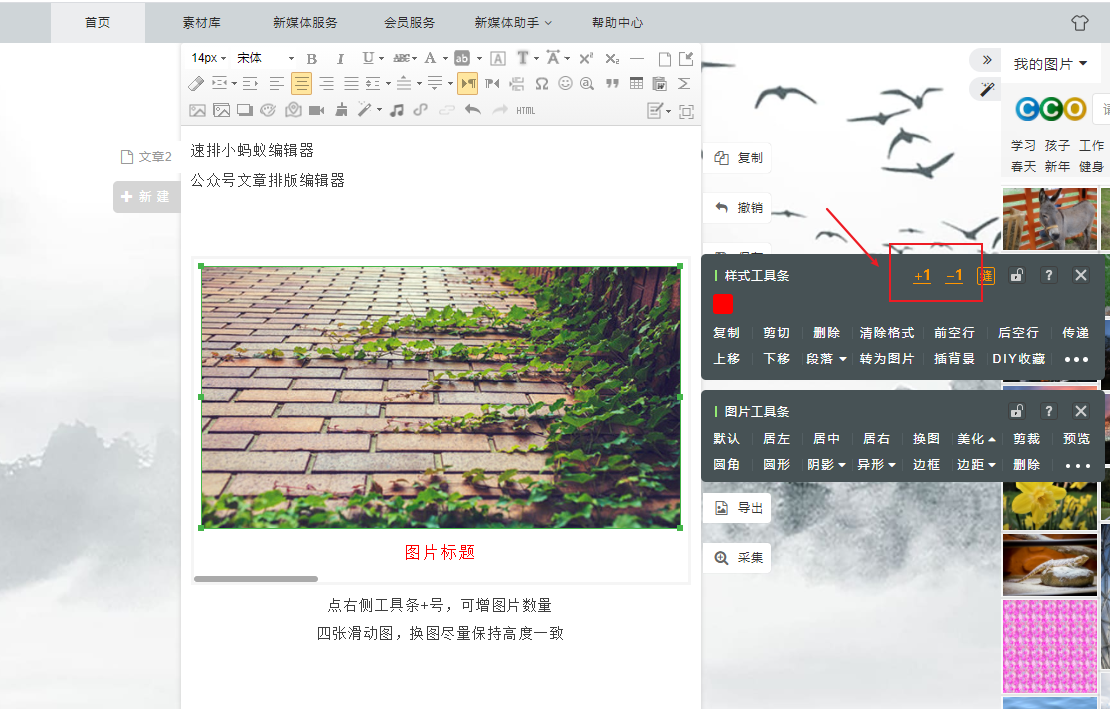Open strikethrough options dropdown arrow

point(414,59)
